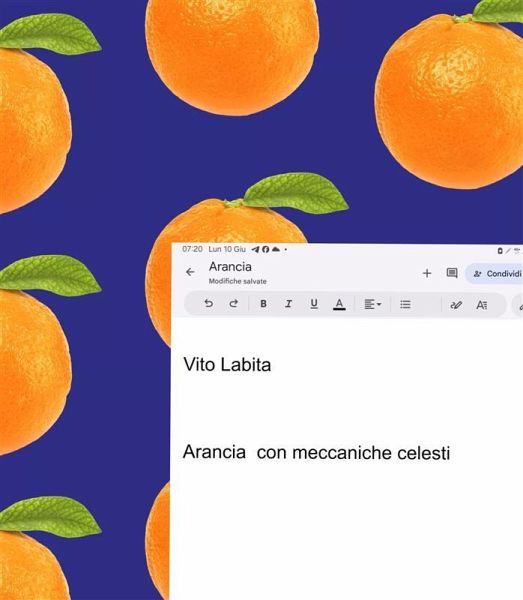
Task: Tap the cloud status bar icon
Action: coord(275,249)
